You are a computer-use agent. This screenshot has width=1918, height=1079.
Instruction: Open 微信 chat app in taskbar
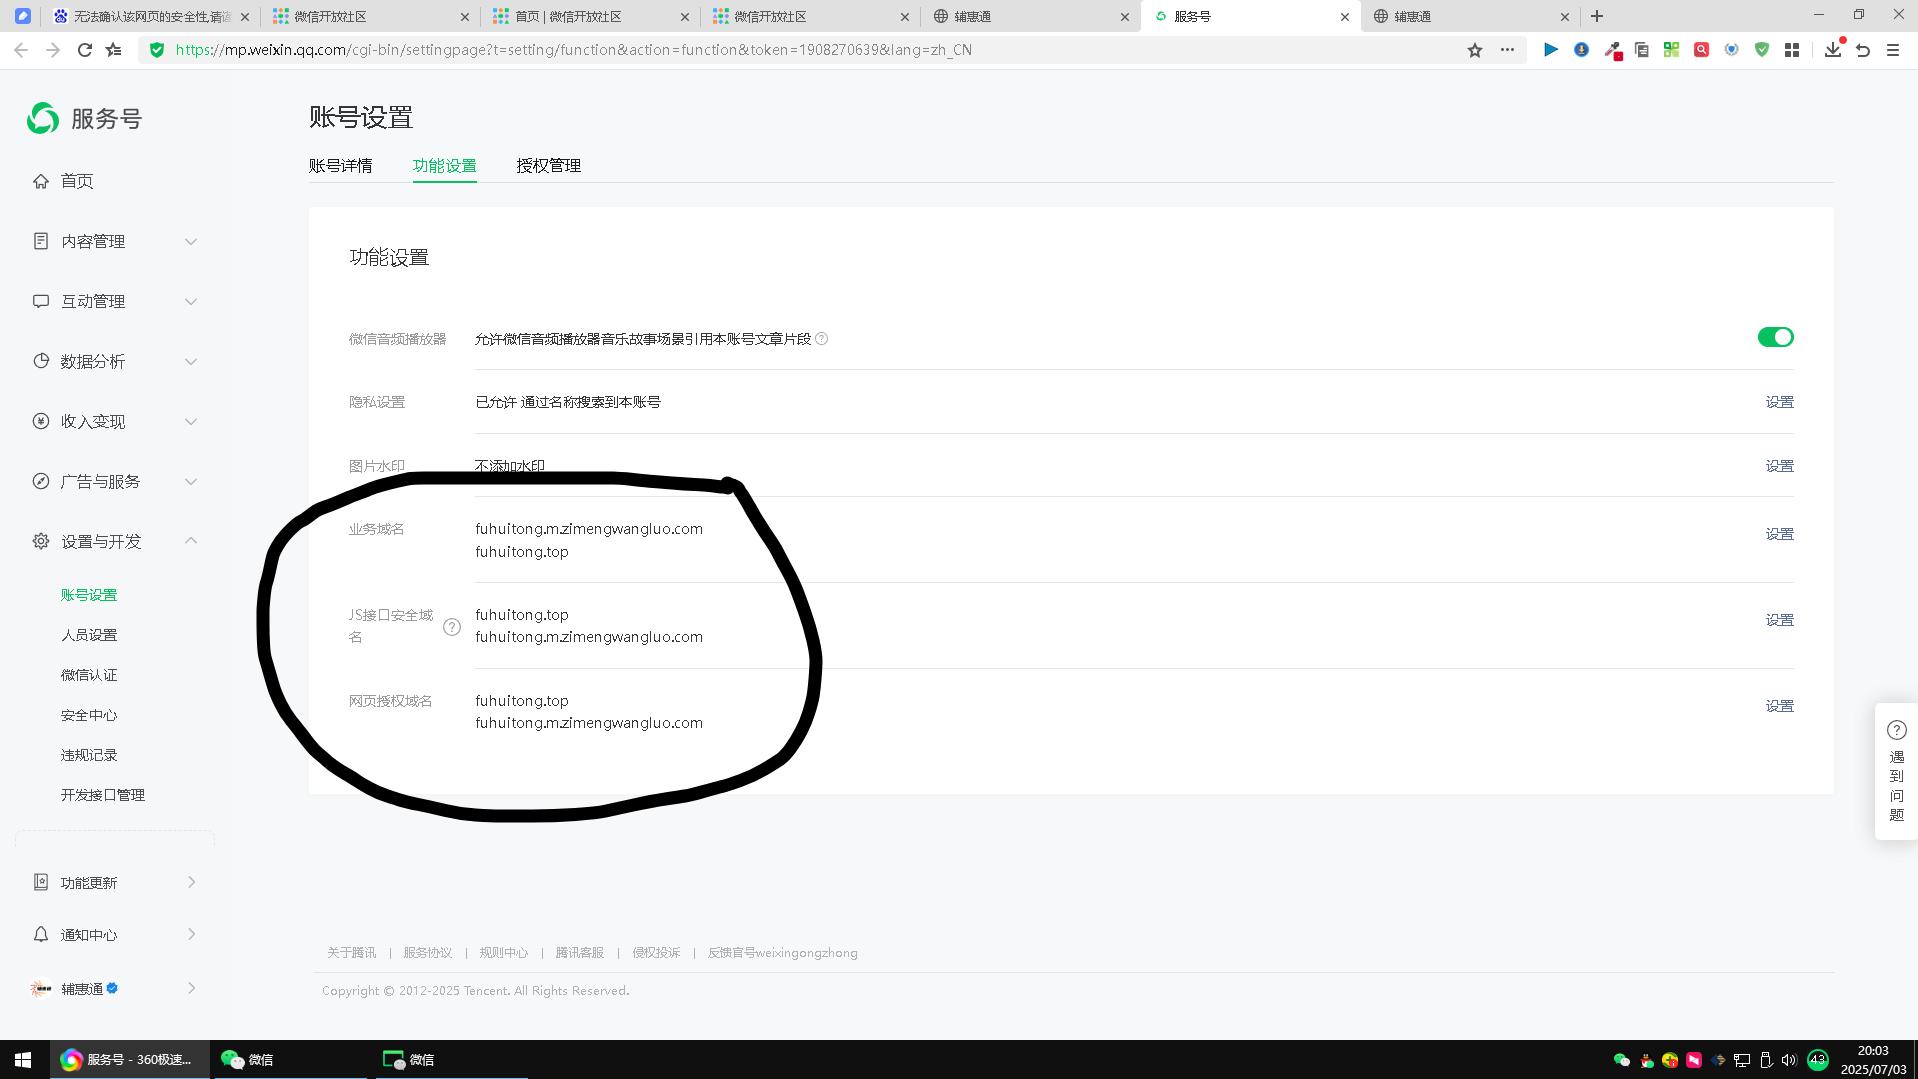[290, 1060]
